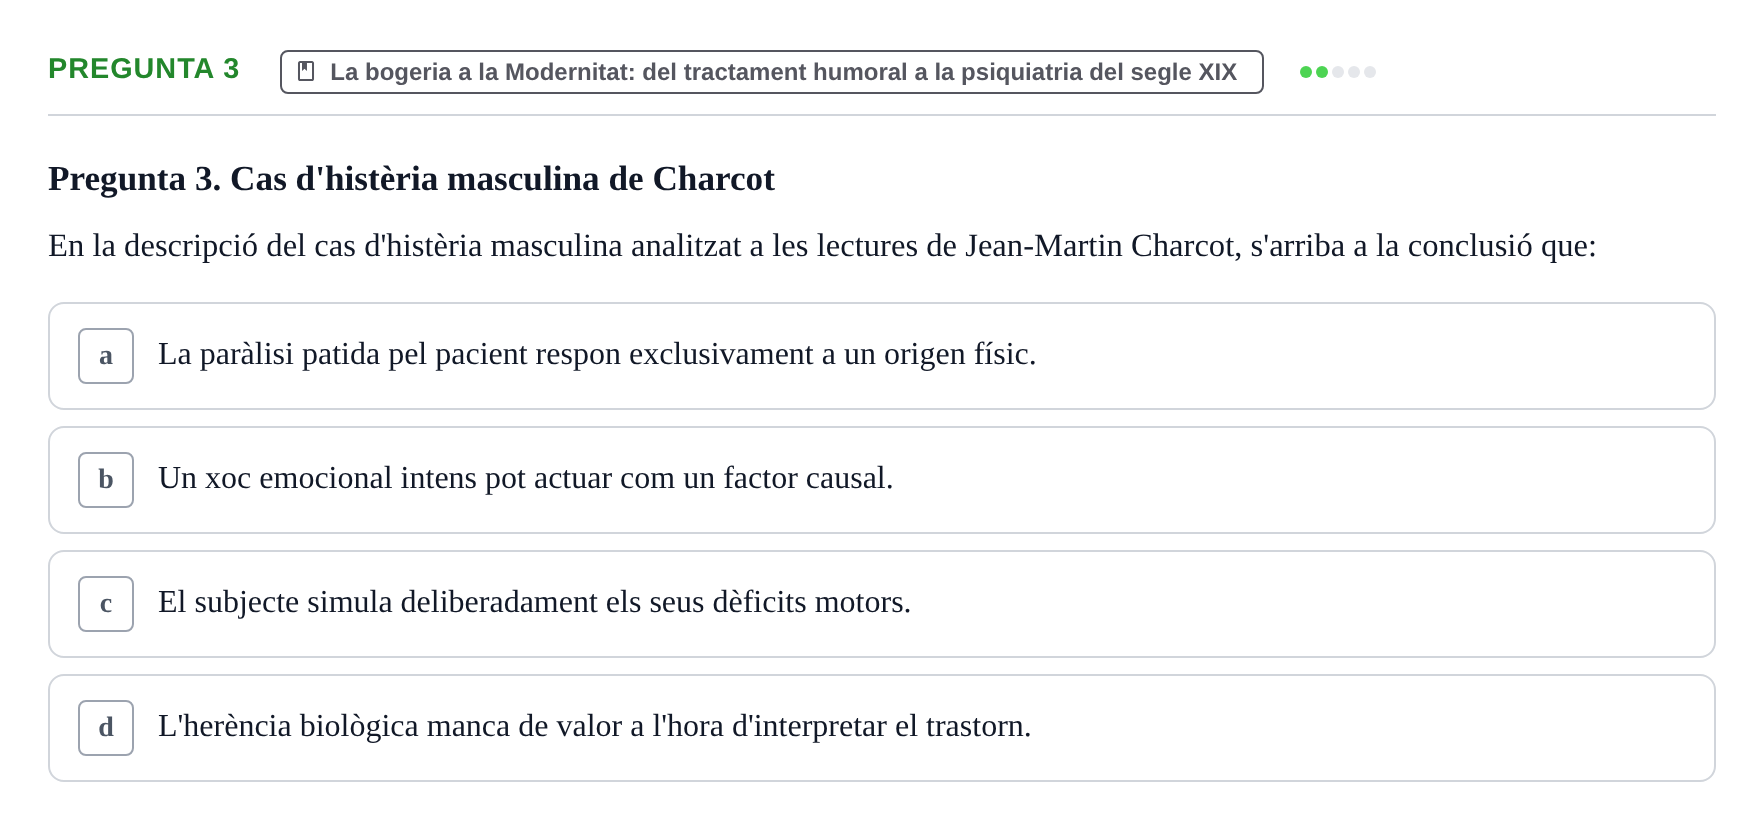The width and height of the screenshot is (1764, 832).
Task: Click first green progress dot
Action: (x=1306, y=72)
